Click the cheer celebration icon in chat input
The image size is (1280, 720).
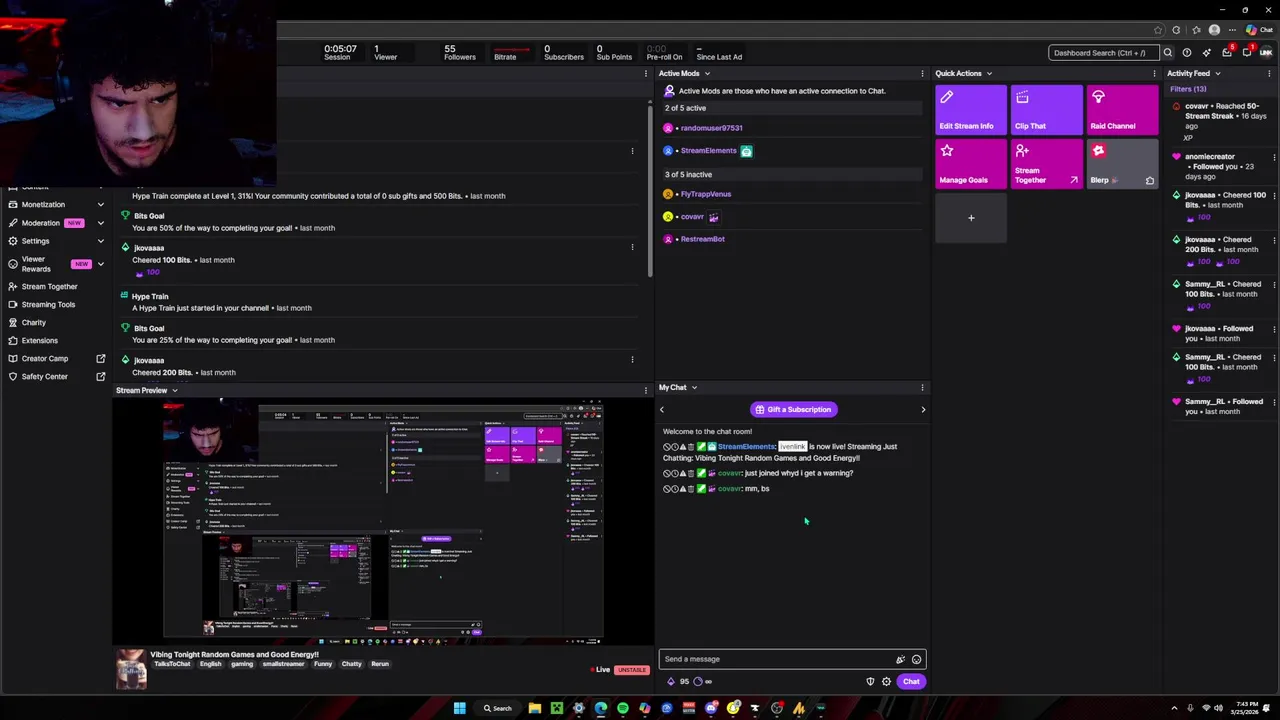tap(900, 659)
